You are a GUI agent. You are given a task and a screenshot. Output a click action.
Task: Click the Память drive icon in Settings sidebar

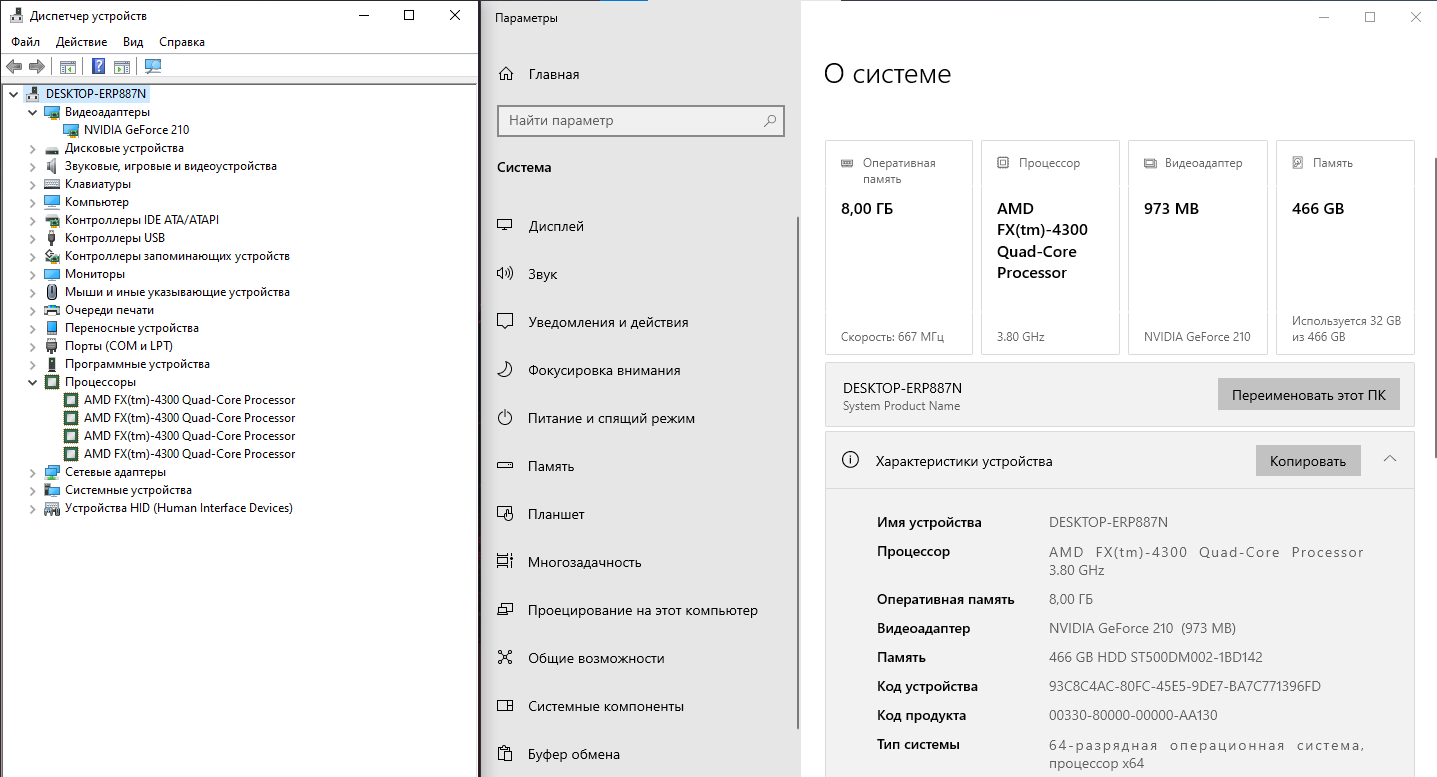point(505,466)
